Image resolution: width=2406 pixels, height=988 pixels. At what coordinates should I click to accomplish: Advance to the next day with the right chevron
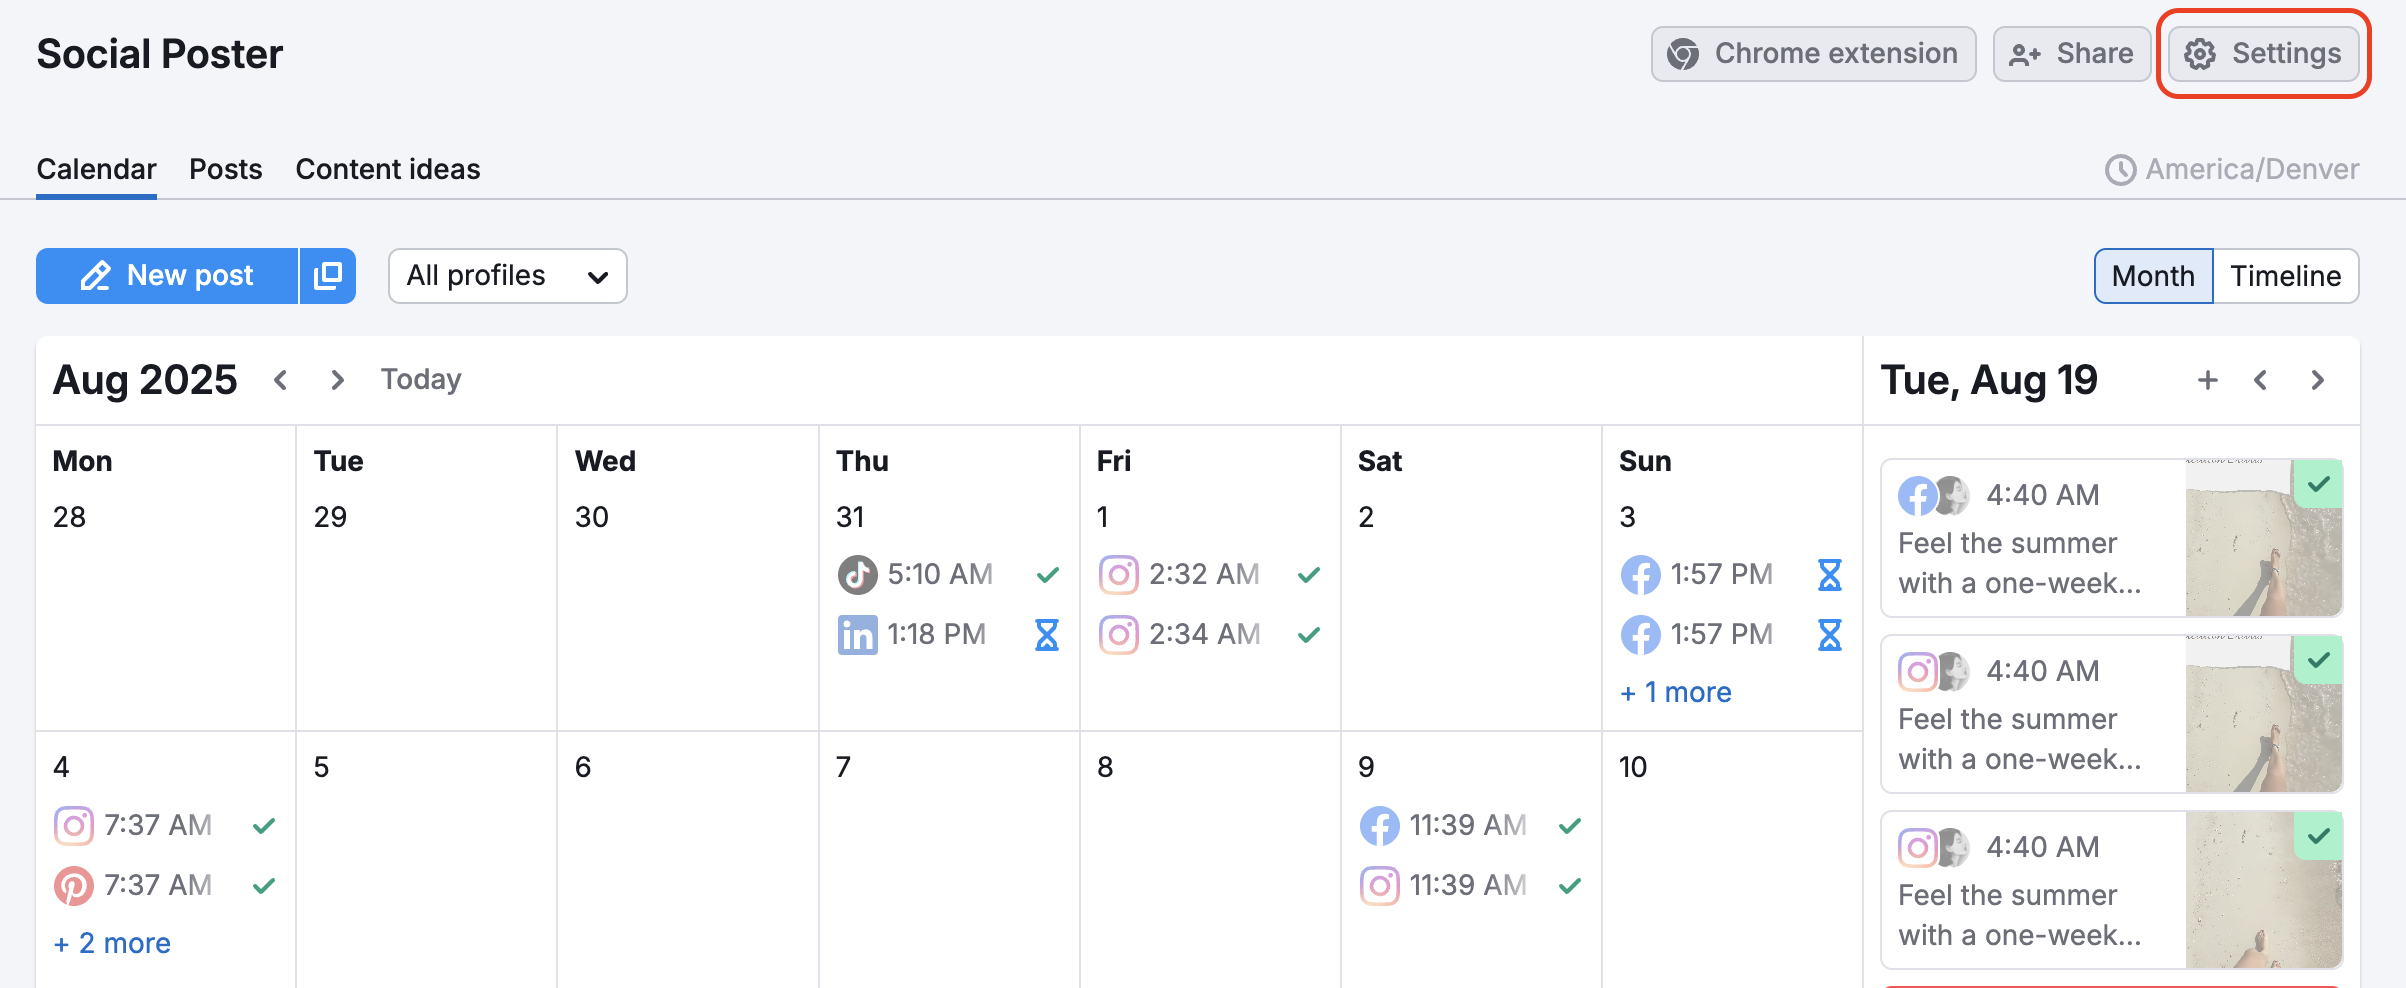click(2317, 380)
